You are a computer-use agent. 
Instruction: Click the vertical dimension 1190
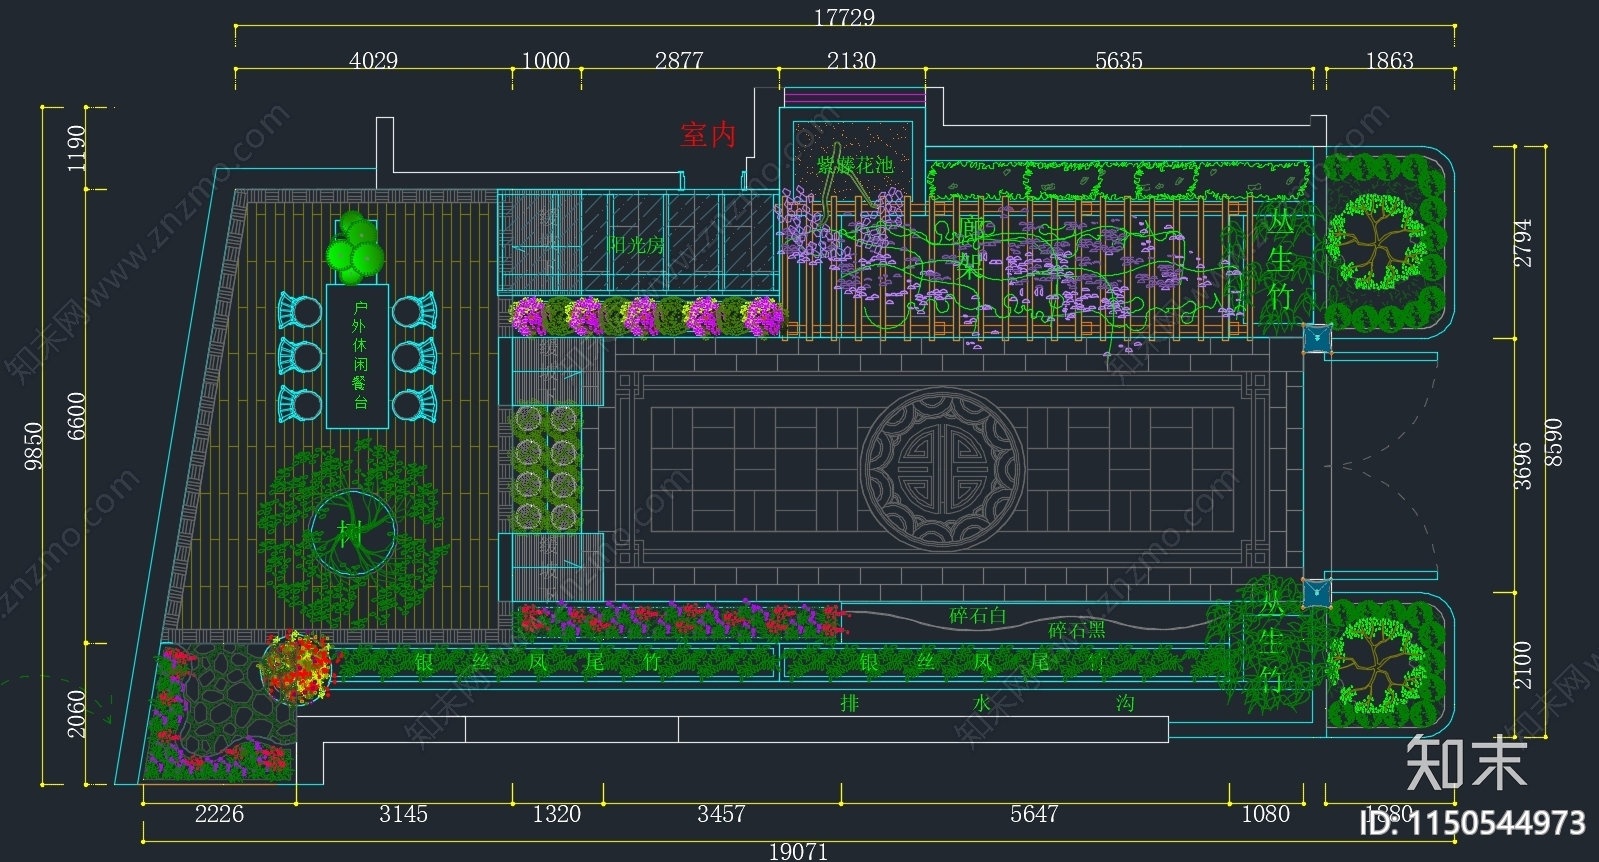click(76, 148)
